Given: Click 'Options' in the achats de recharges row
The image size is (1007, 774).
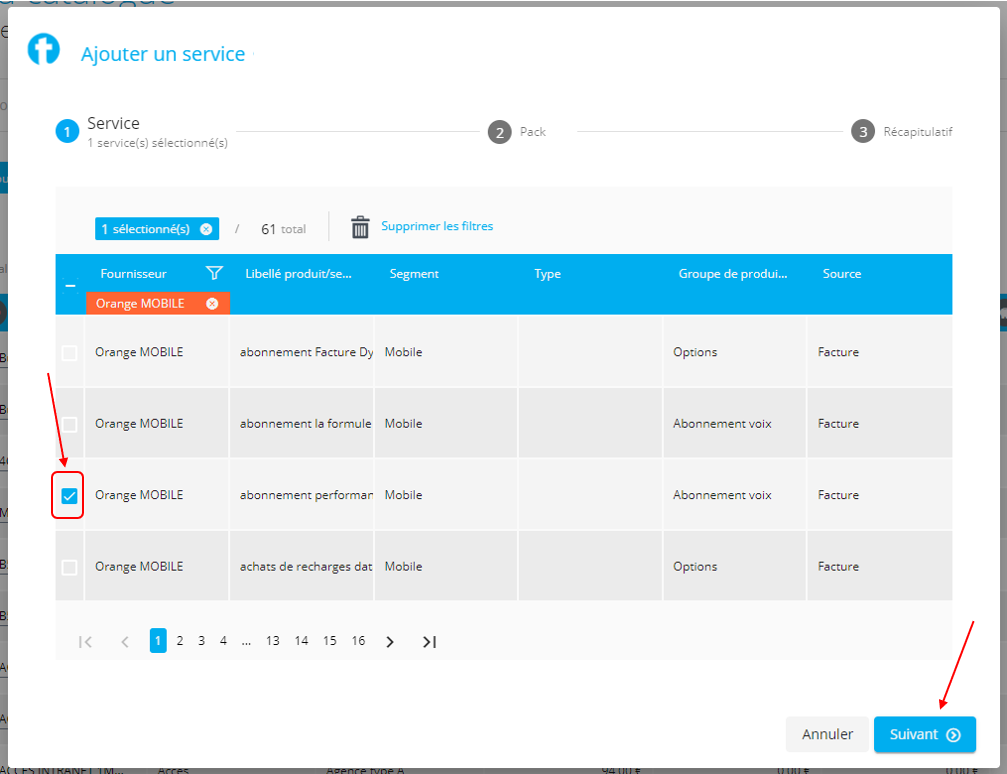Looking at the screenshot, I should click(696, 567).
